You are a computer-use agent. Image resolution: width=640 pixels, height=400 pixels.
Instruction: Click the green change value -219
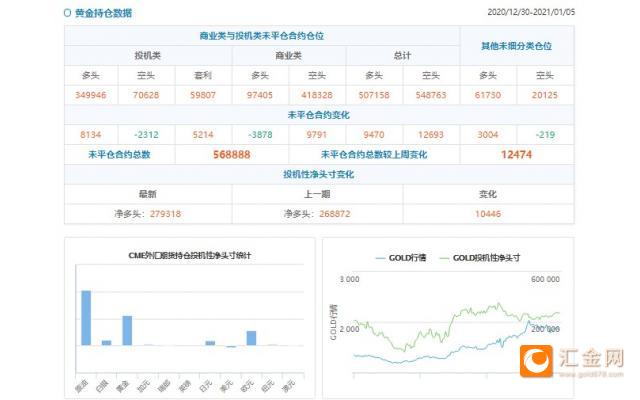point(545,135)
